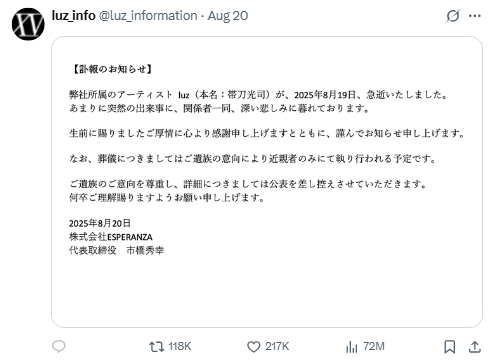Open the three-dot More options menu
The height and width of the screenshot is (363, 494).
475,16
